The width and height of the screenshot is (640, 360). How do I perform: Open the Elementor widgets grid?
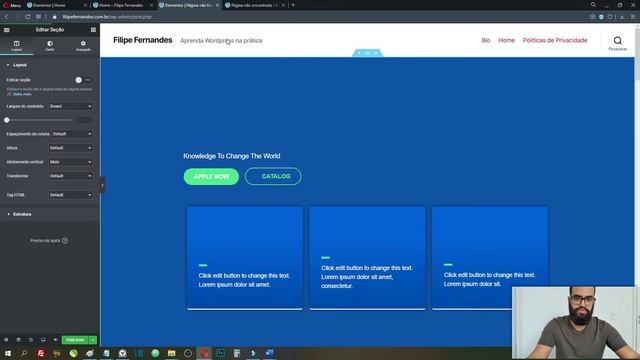93,30
